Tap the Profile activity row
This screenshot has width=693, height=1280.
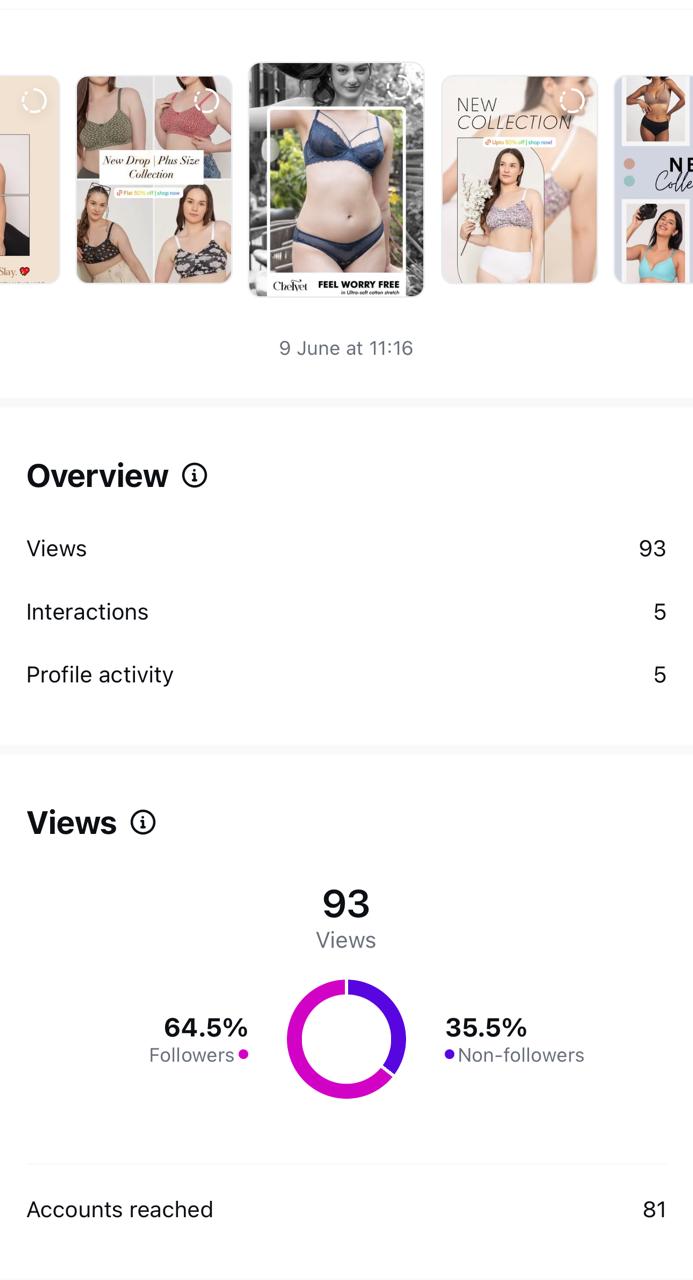pyautogui.click(x=346, y=675)
